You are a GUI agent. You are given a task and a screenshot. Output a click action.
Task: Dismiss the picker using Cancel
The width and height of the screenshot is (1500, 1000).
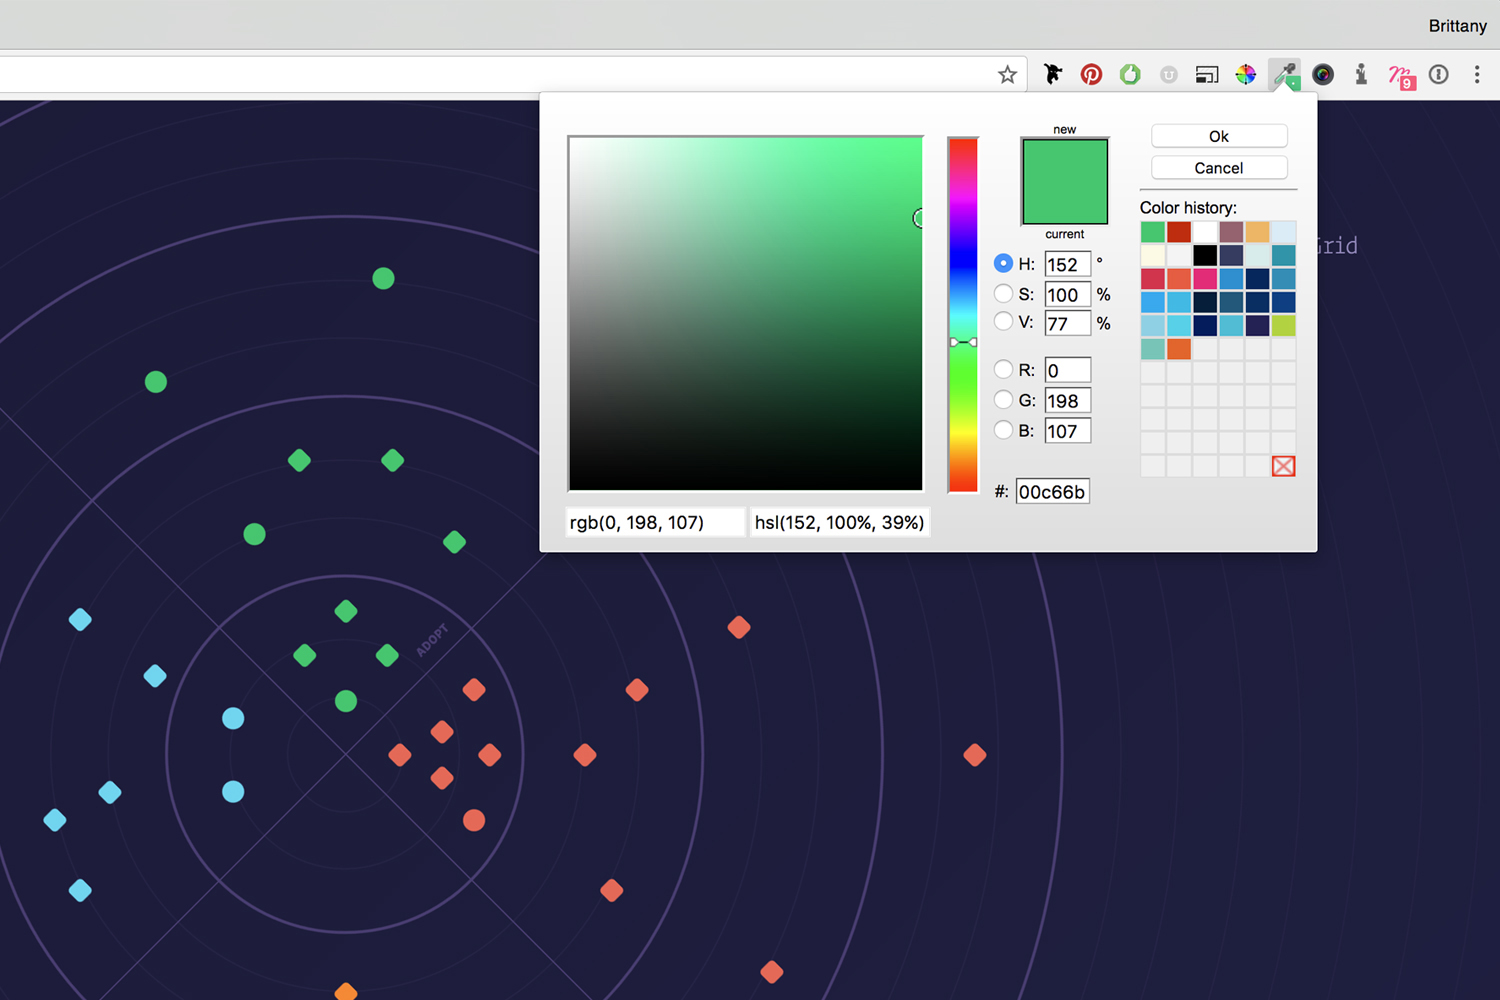point(1219,167)
